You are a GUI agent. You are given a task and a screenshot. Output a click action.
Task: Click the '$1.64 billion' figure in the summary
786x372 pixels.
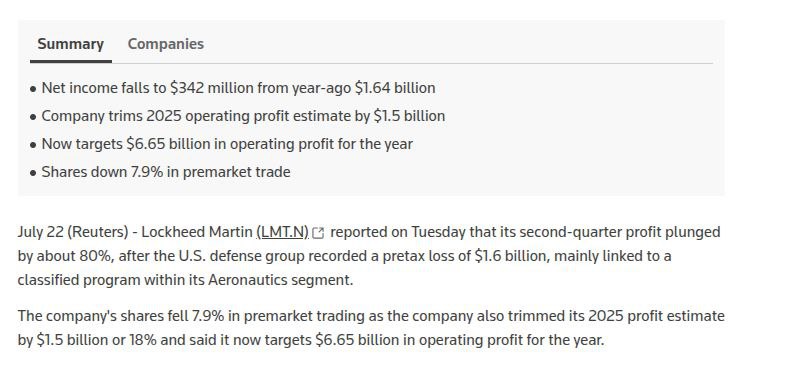(395, 88)
